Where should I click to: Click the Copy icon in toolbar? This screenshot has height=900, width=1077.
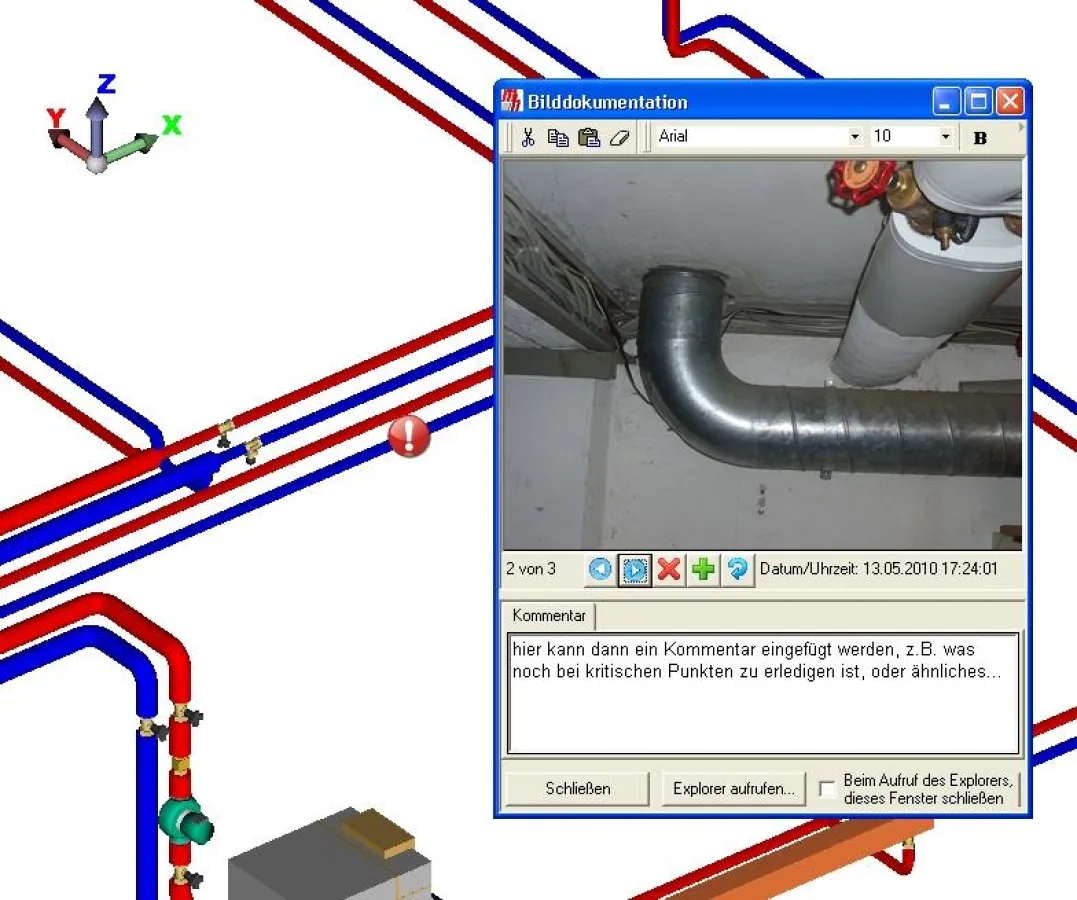coord(558,138)
